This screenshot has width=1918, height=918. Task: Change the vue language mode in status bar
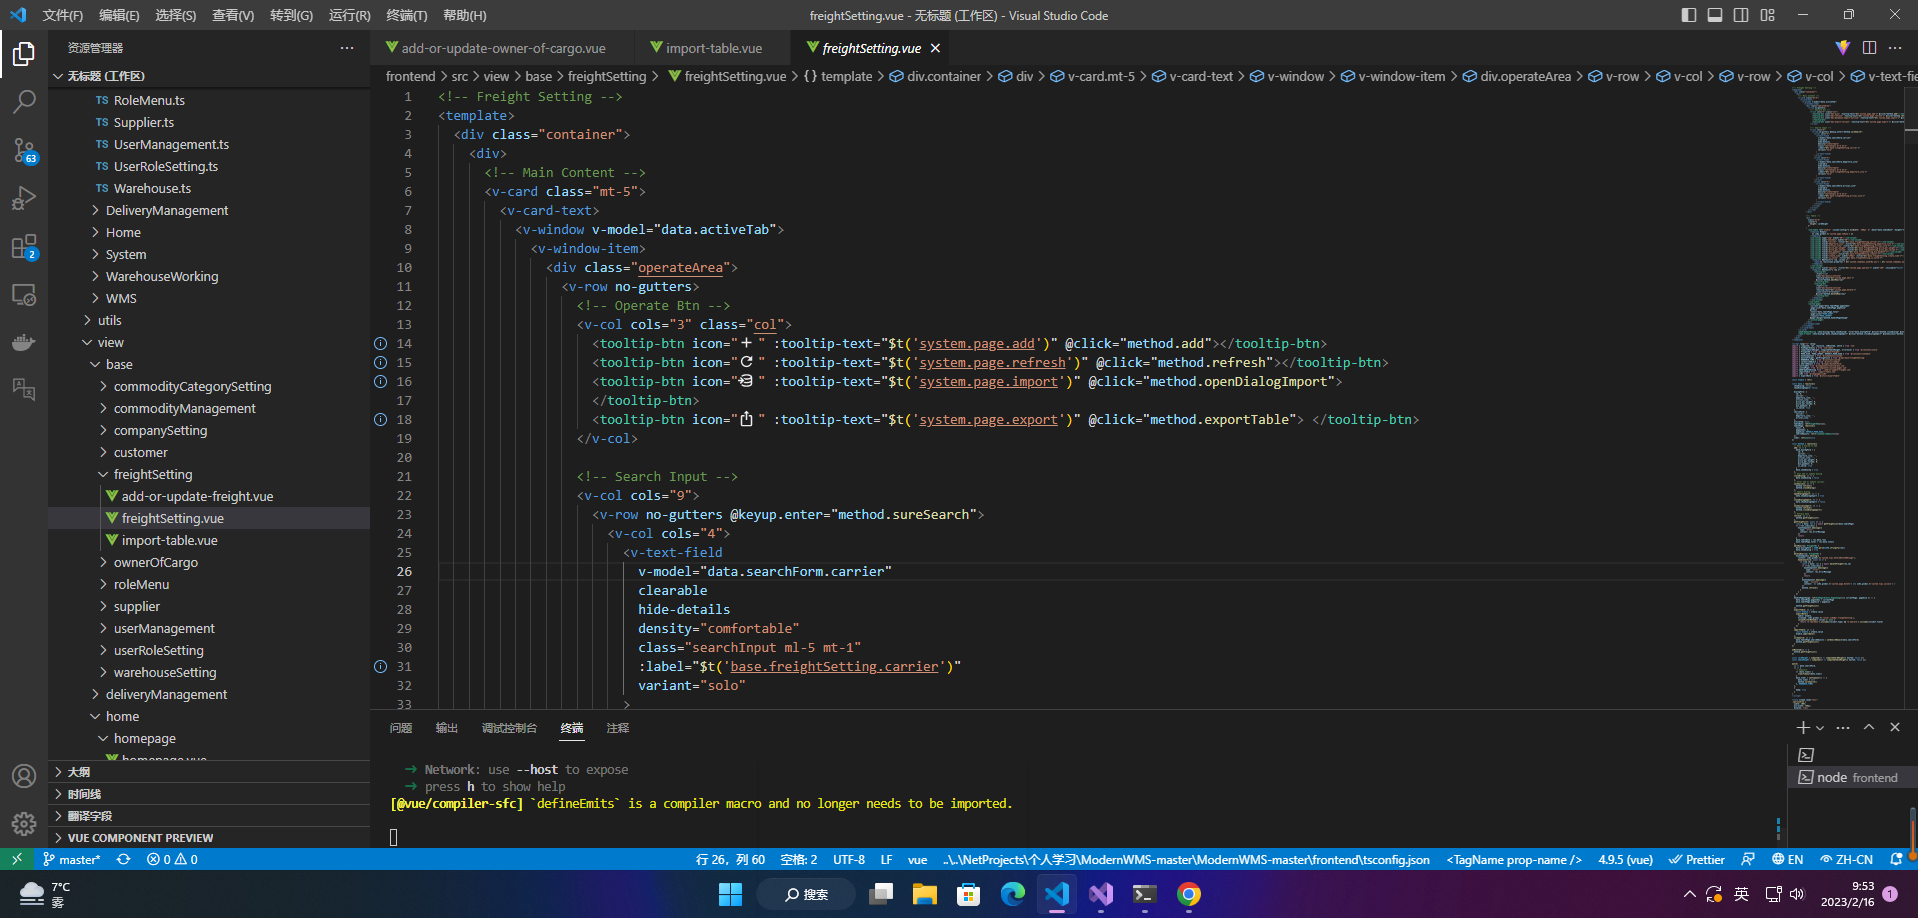917,859
